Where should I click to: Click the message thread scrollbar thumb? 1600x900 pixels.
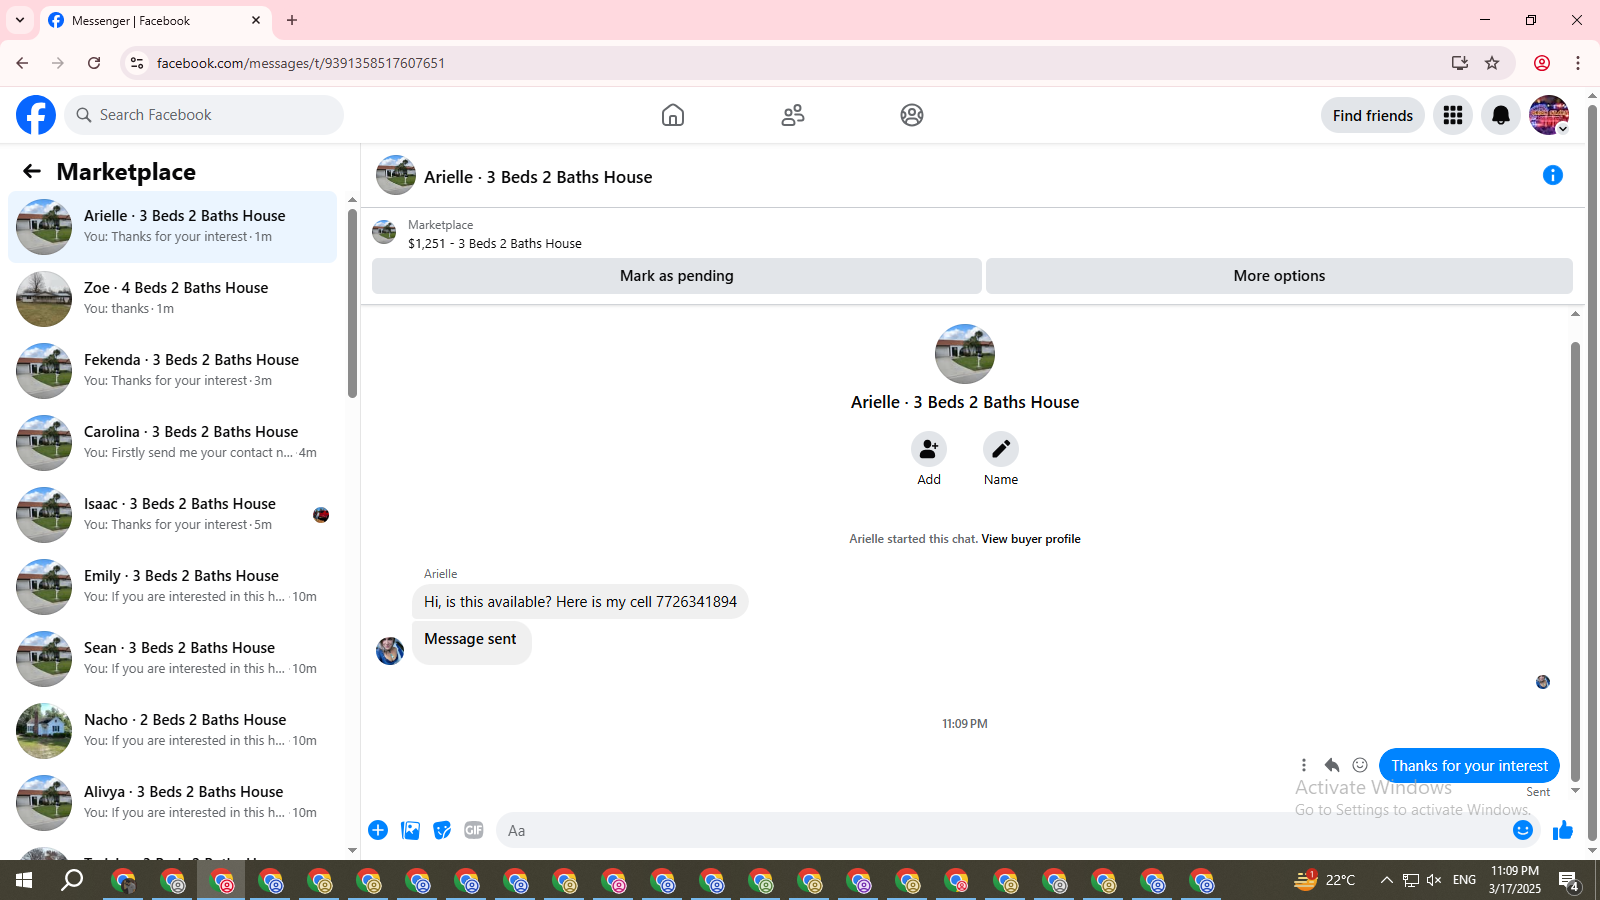1575,560
